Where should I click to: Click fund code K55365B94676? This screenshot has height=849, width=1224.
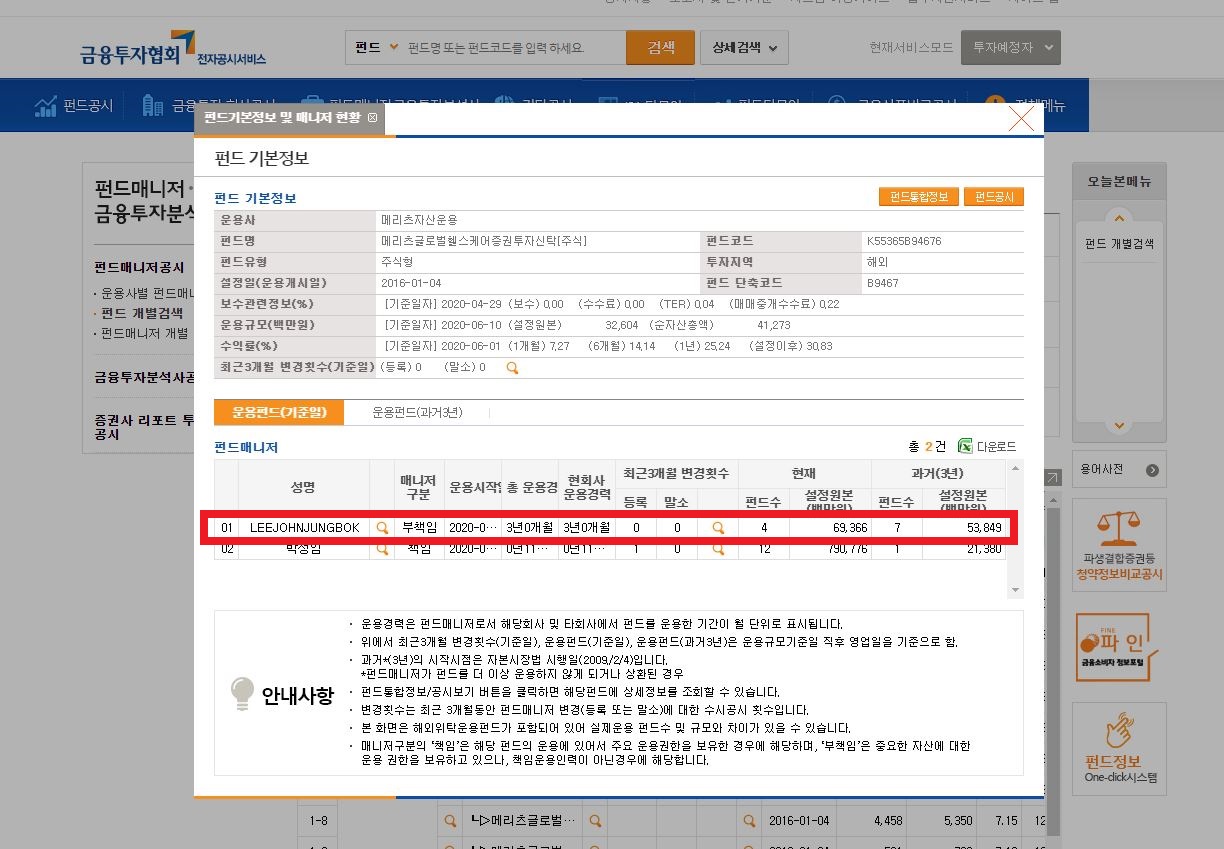point(904,241)
